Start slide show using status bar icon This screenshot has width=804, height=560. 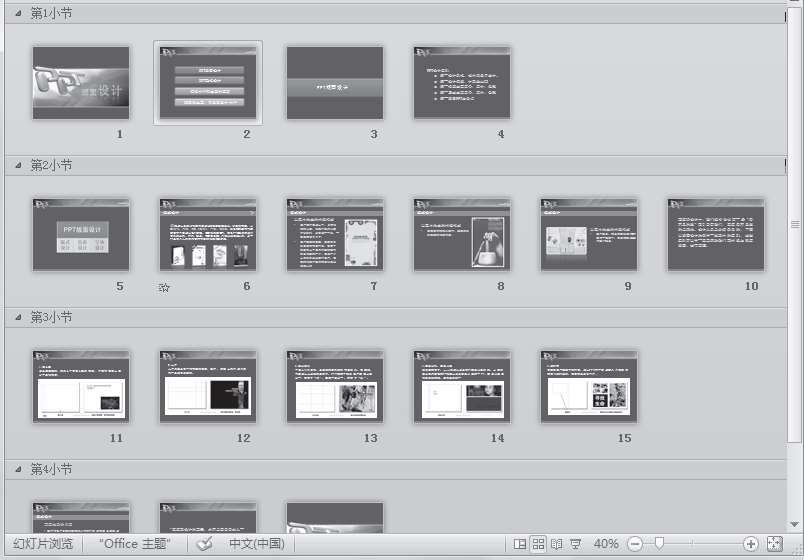click(x=576, y=544)
